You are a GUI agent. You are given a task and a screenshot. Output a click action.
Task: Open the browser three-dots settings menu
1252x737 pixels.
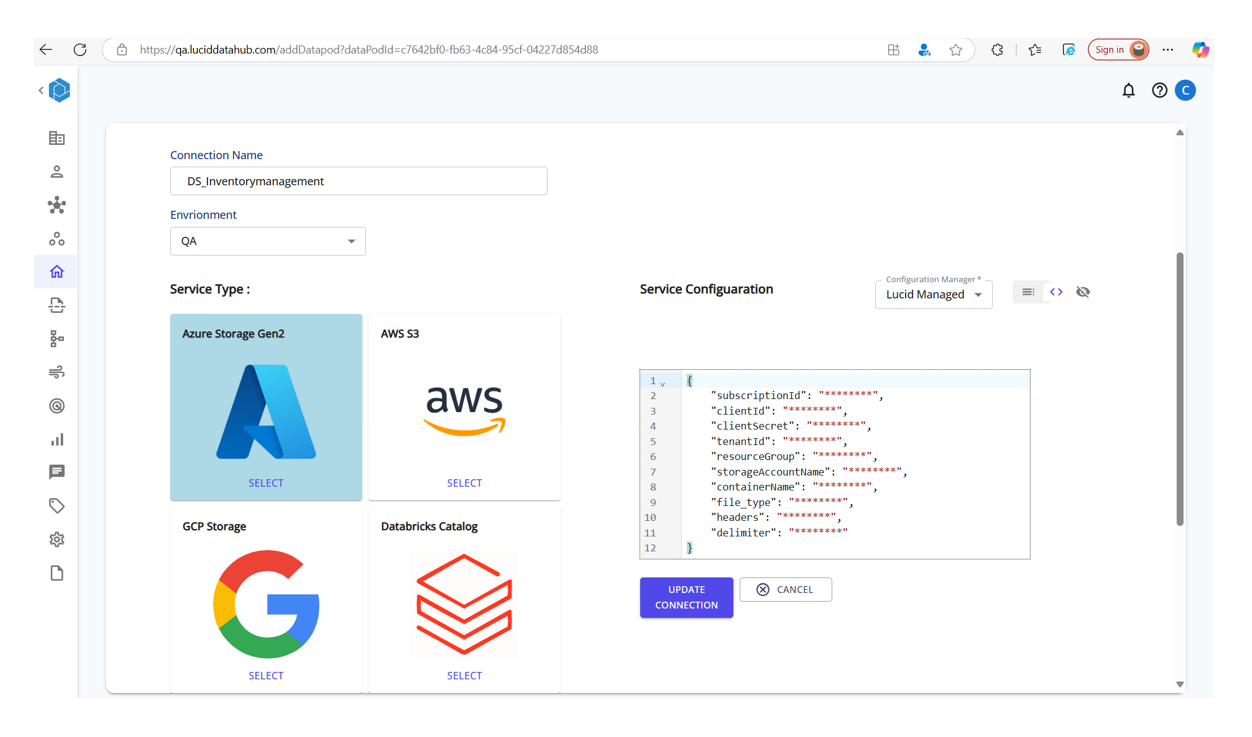tap(1168, 49)
